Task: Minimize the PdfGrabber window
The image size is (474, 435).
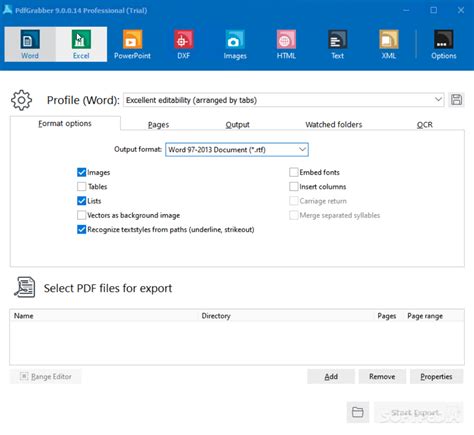Action: point(406,10)
